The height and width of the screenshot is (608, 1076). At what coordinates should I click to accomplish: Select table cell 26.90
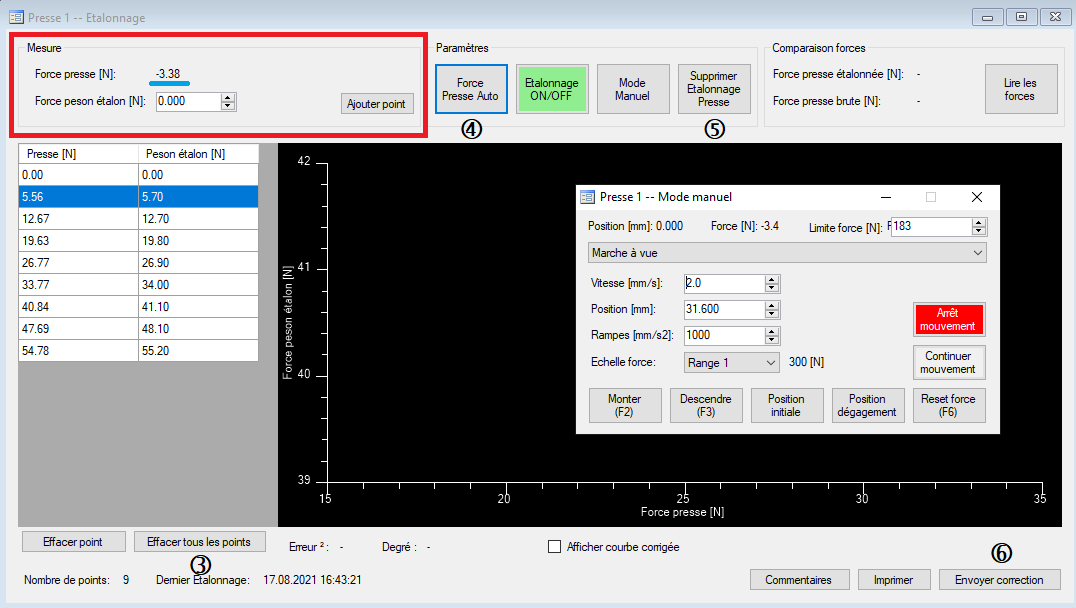(198, 263)
